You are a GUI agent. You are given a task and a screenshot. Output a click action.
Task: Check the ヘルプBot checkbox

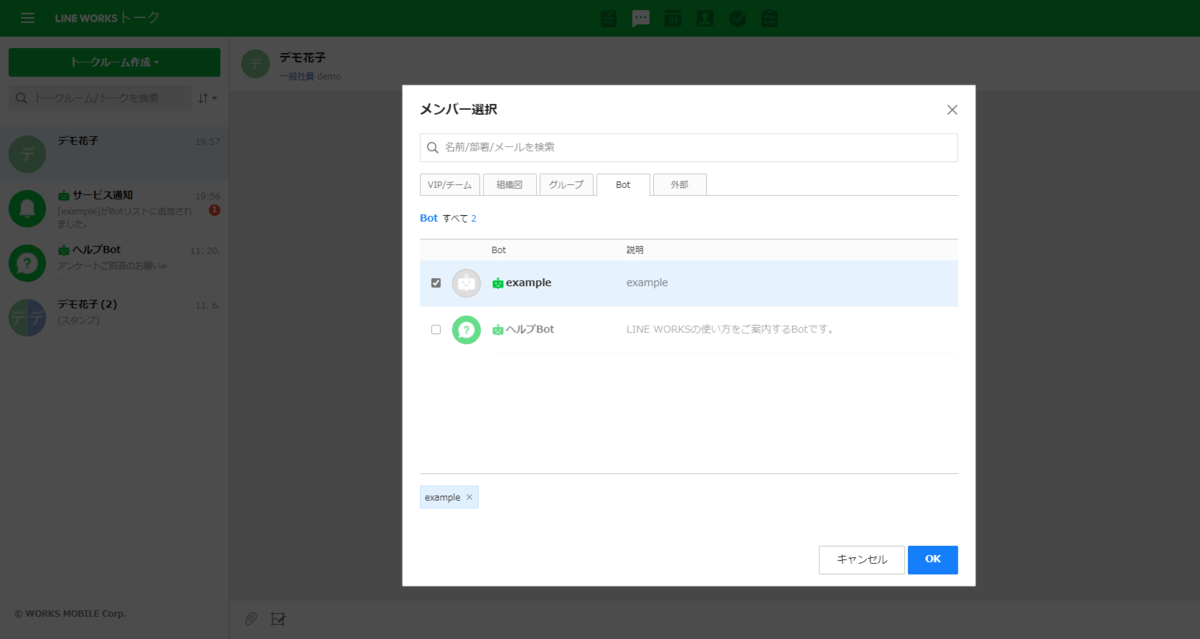(x=436, y=329)
